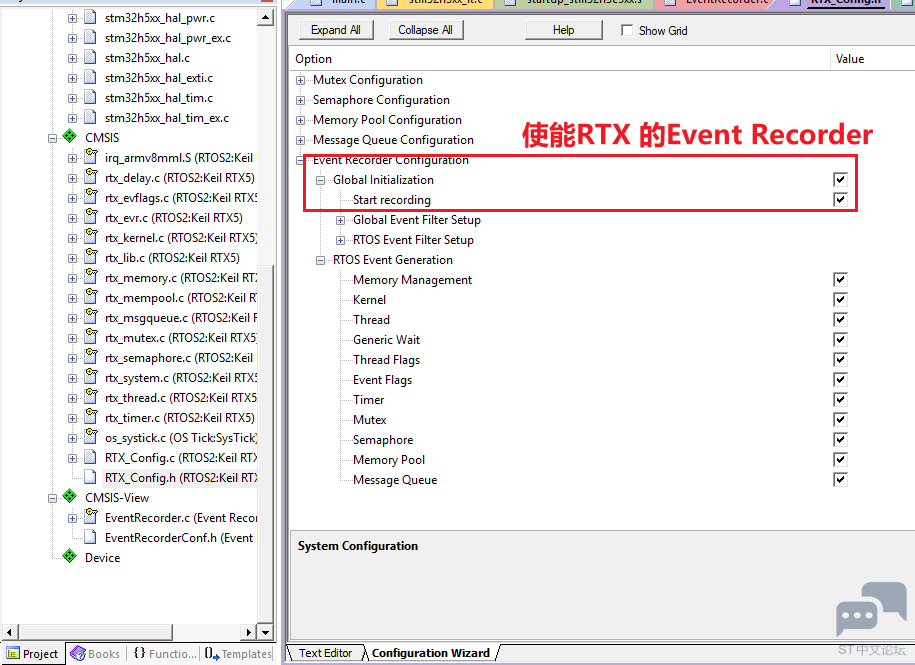The height and width of the screenshot is (665, 915).
Task: Click the rtx_system.c key file icon
Action: click(91, 376)
